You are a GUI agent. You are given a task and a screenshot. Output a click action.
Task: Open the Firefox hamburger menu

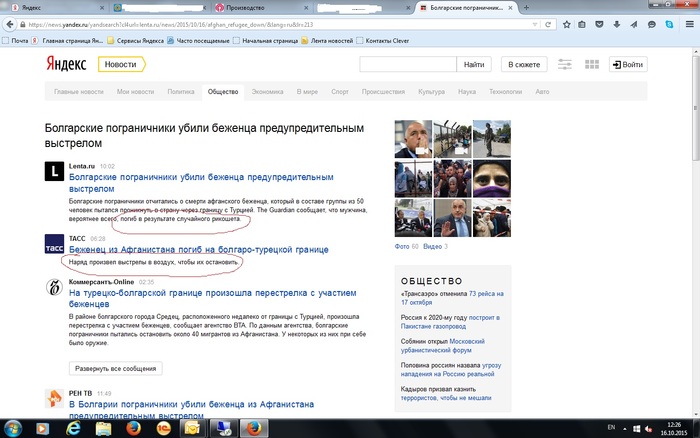[690, 25]
